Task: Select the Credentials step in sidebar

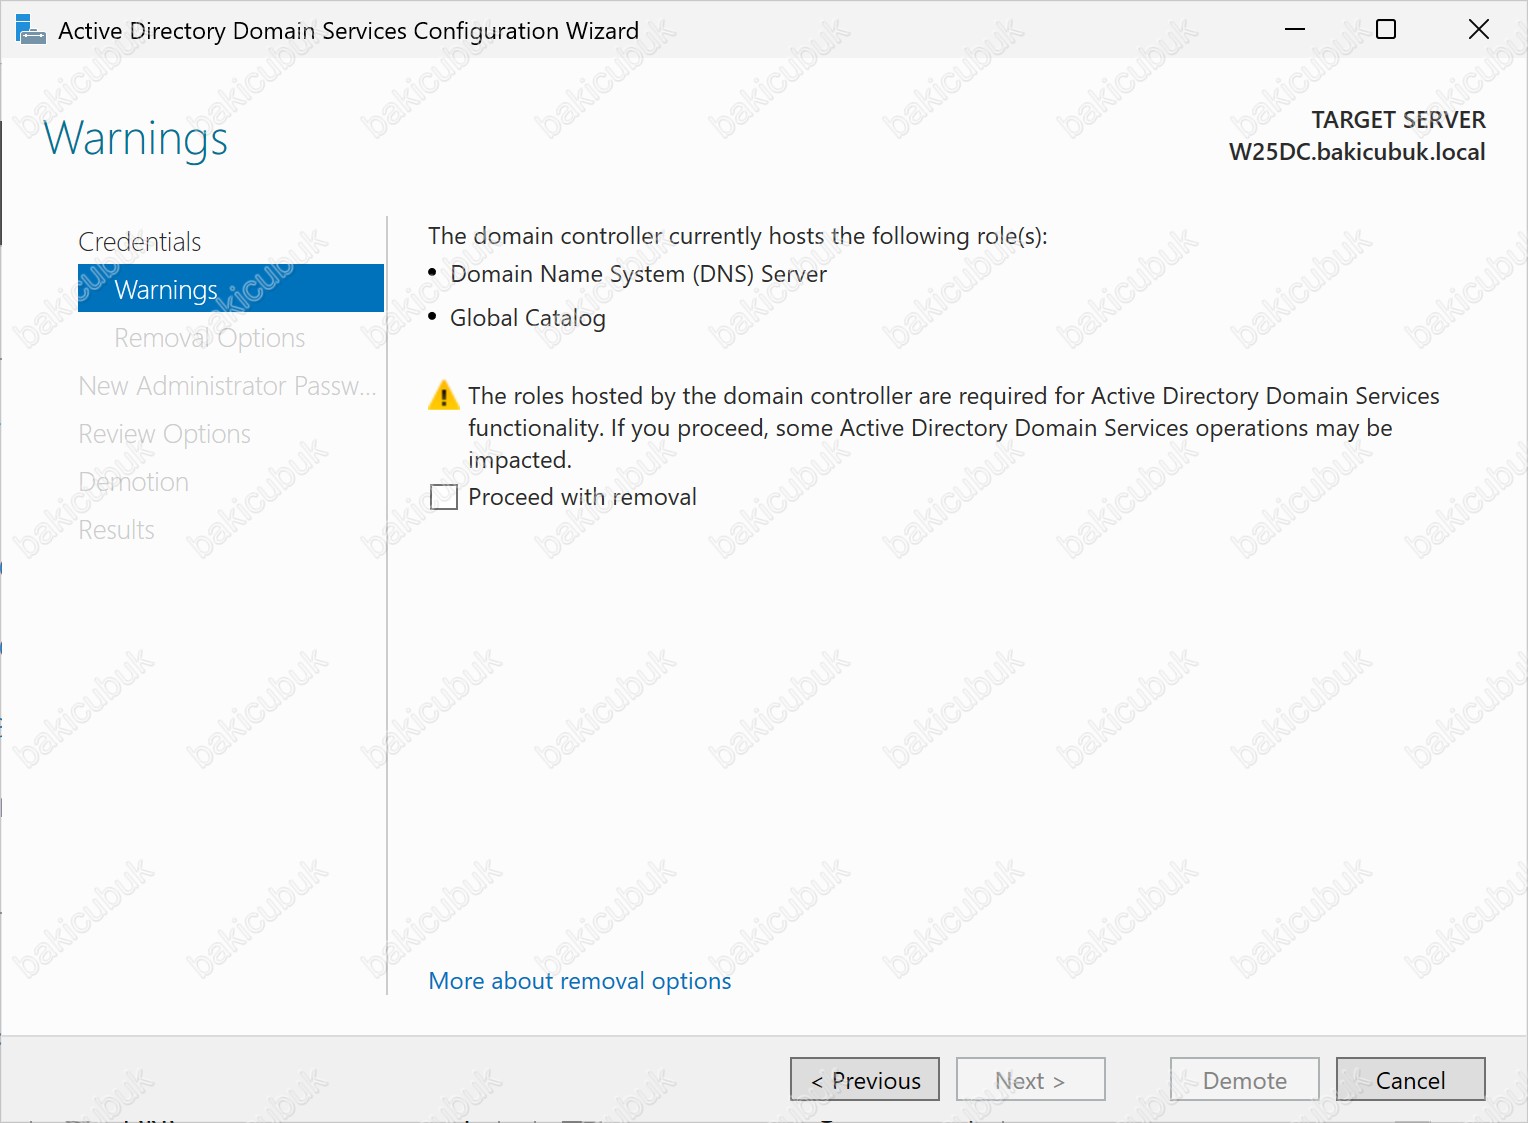Action: click(x=140, y=242)
